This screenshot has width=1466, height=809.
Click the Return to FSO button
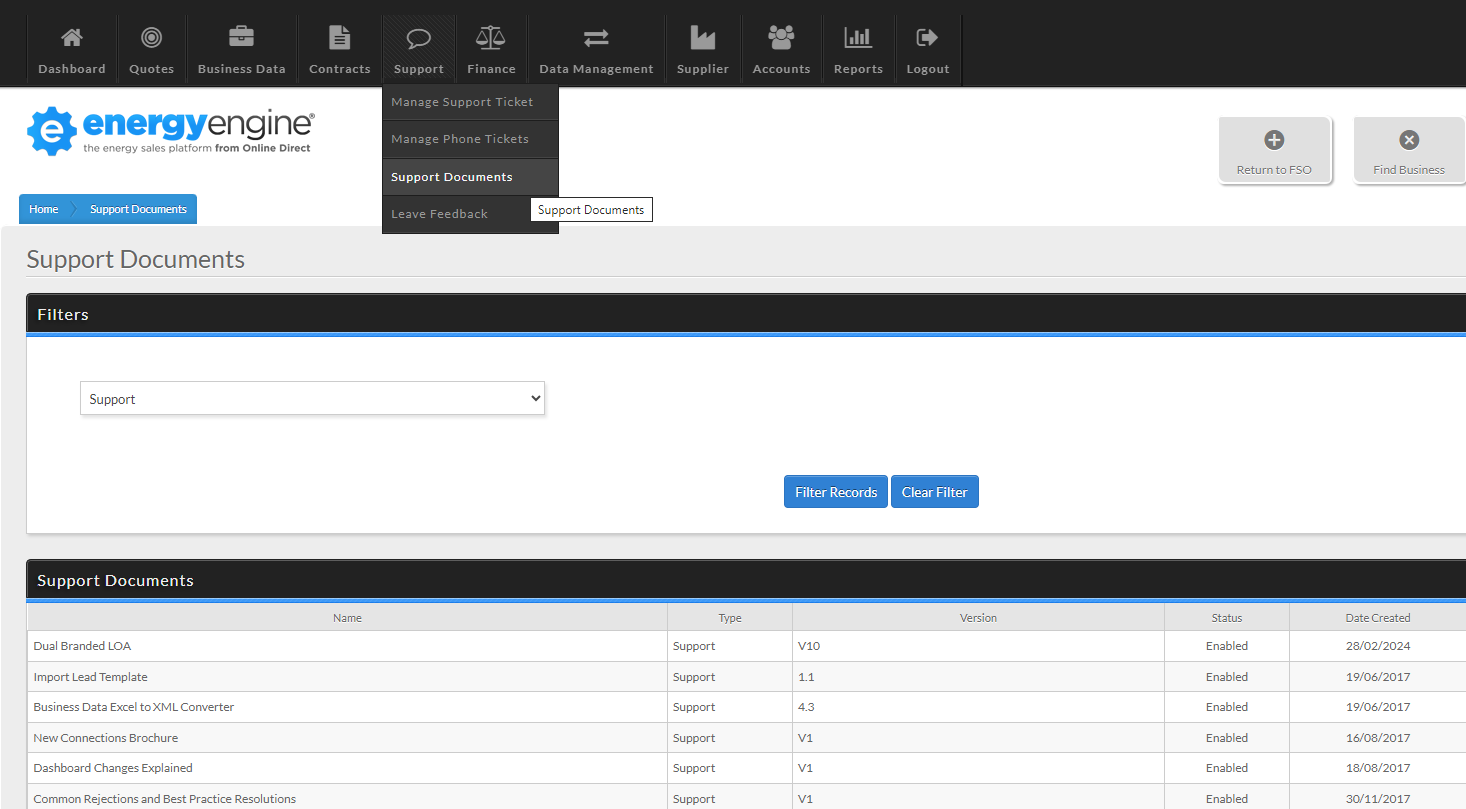[x=1274, y=151]
